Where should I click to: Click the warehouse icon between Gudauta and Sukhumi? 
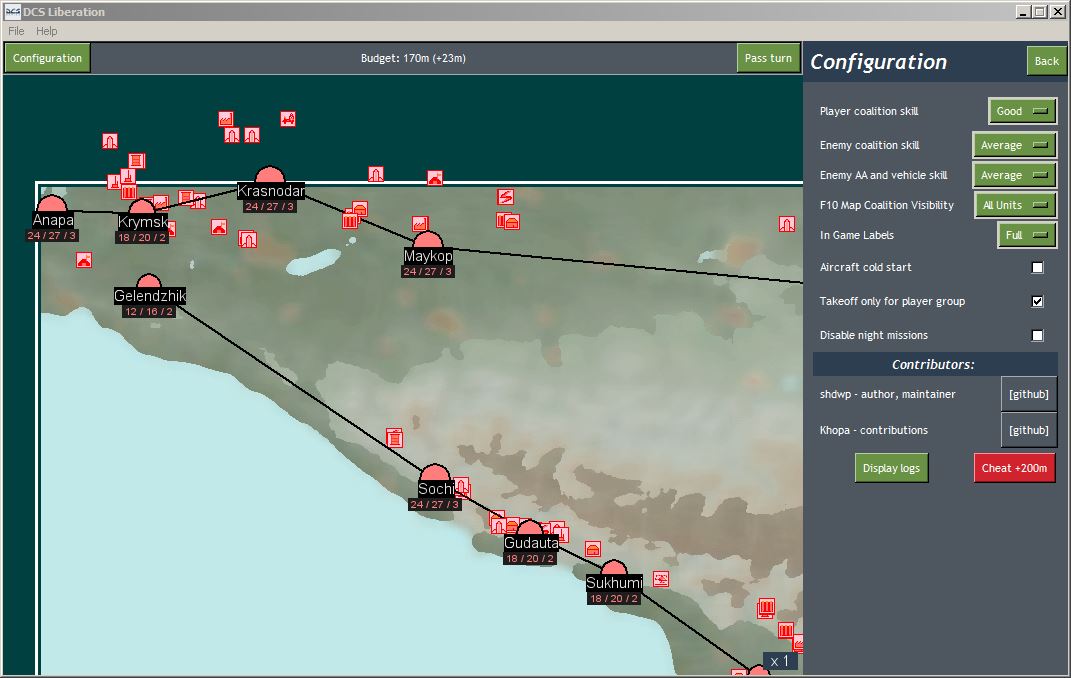point(593,549)
